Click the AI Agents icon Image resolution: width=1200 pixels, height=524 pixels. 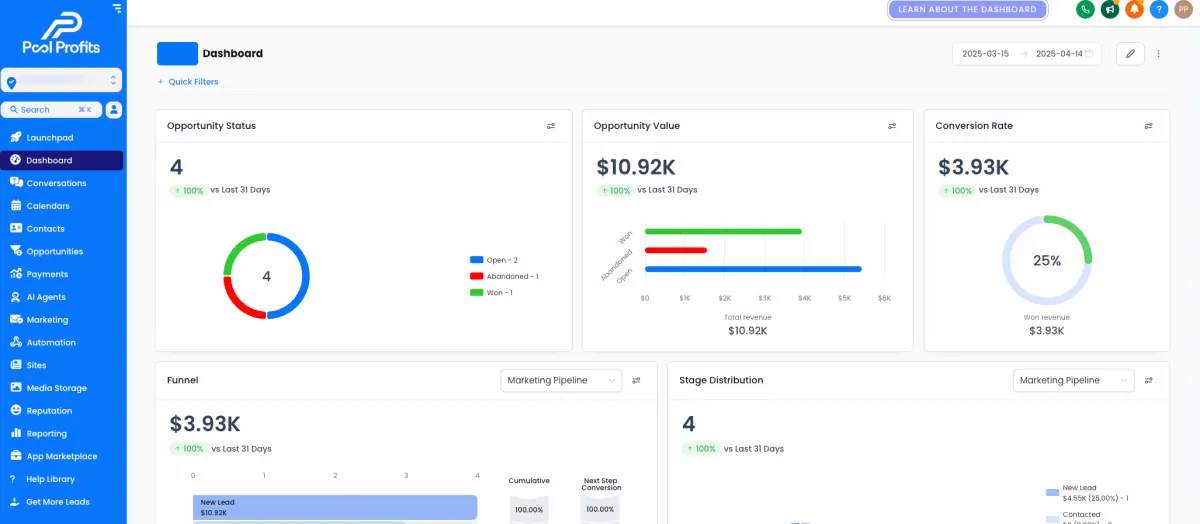coord(16,297)
